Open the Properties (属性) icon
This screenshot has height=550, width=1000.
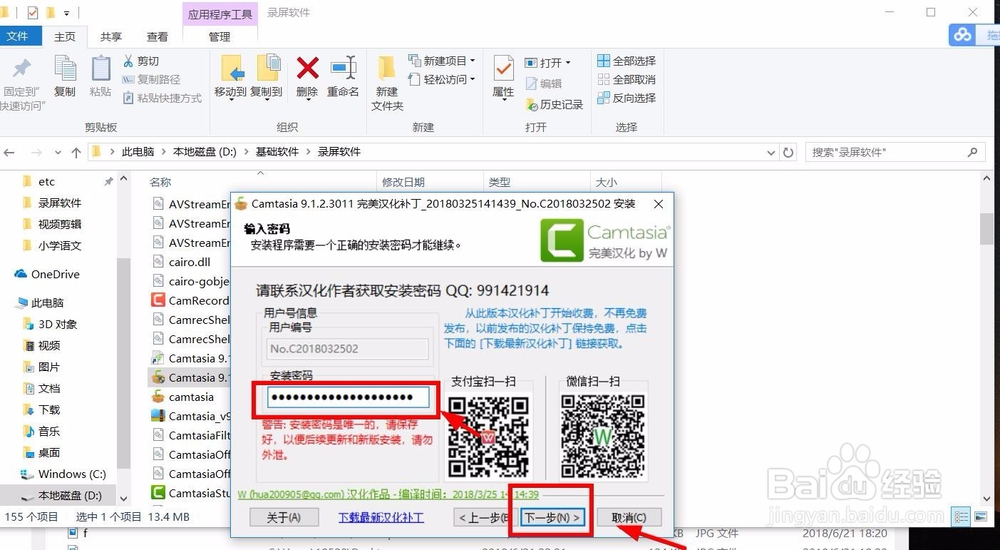coord(503,68)
